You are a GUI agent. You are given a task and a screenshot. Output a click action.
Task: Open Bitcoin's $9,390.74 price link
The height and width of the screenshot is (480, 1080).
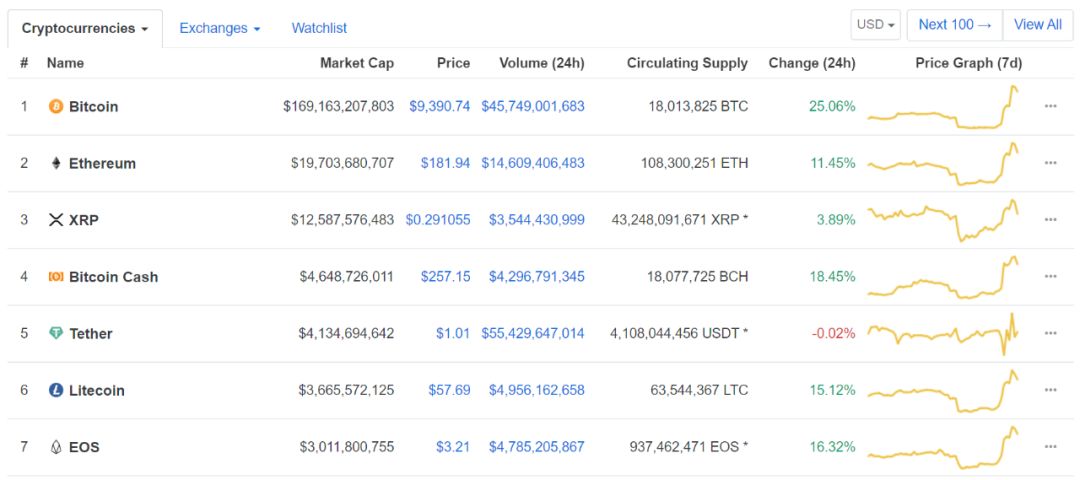pyautogui.click(x=439, y=106)
